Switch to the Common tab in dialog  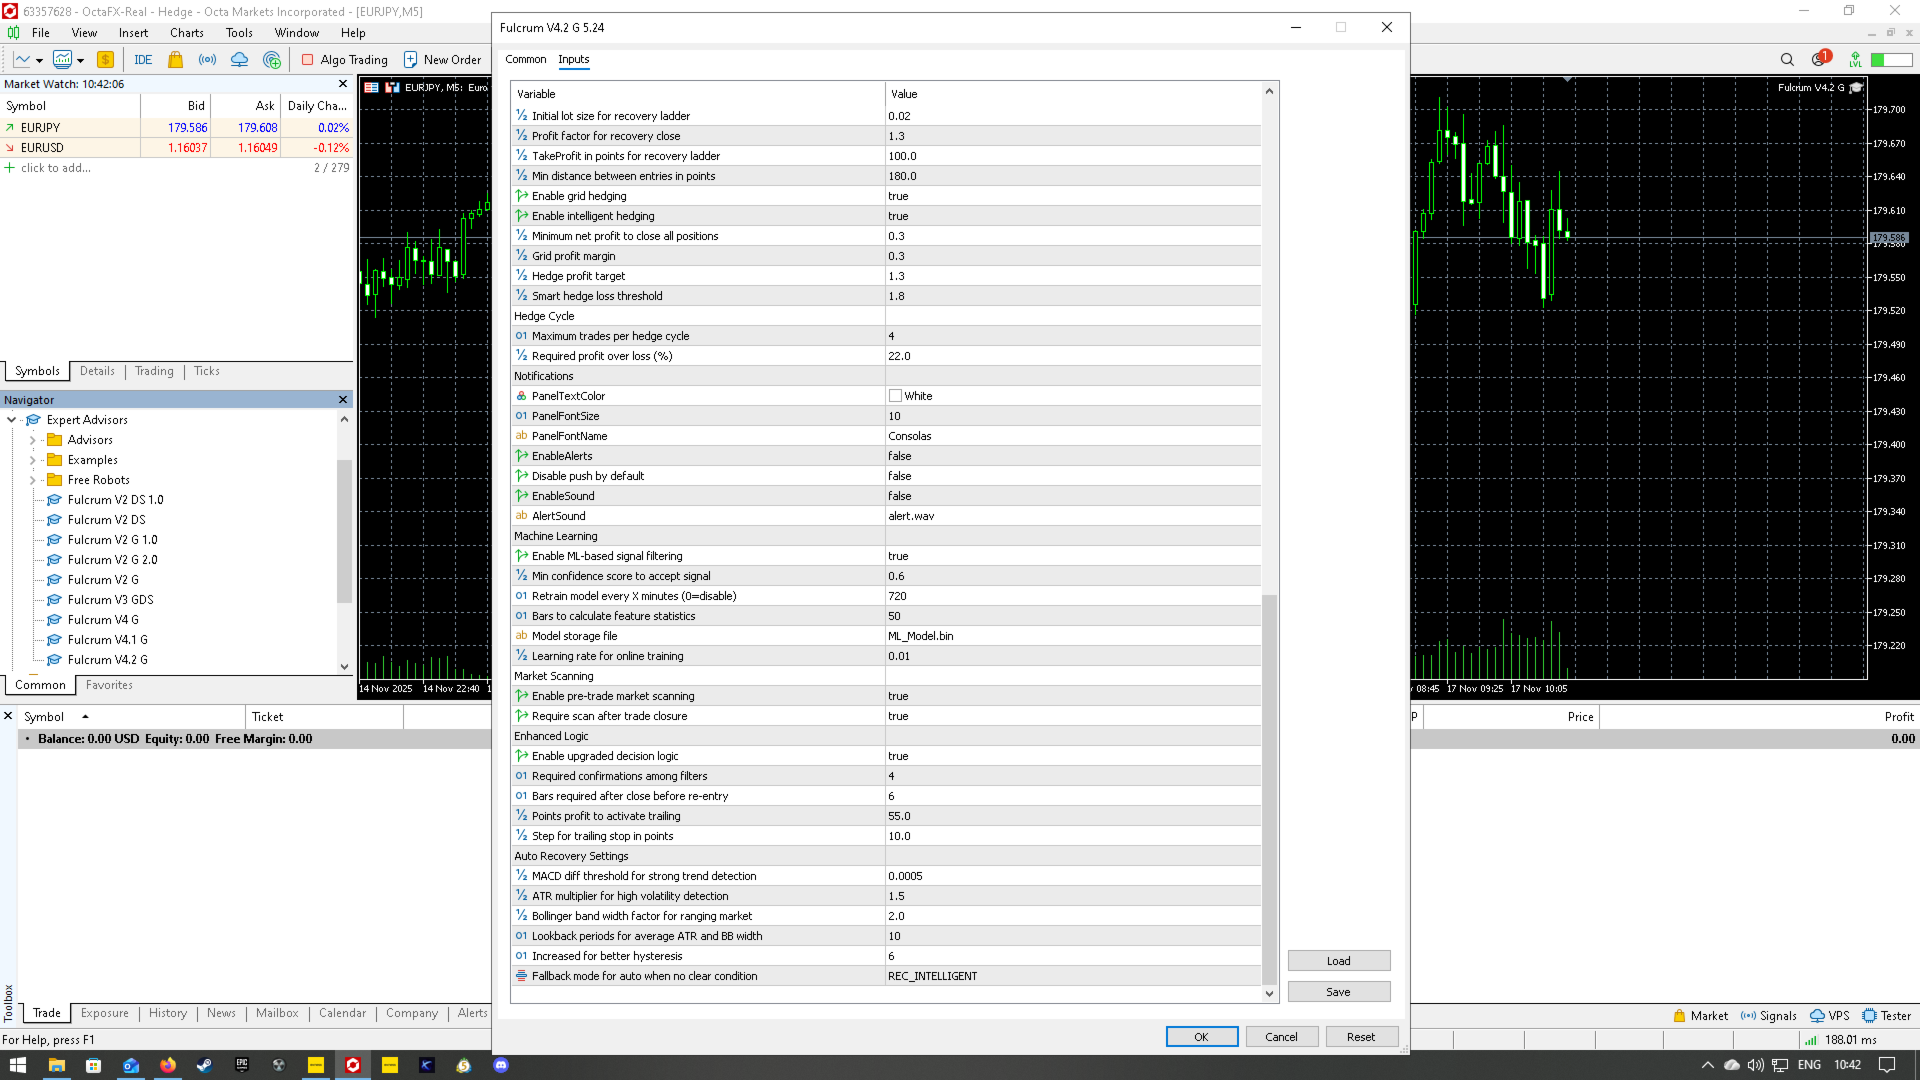pos(525,60)
